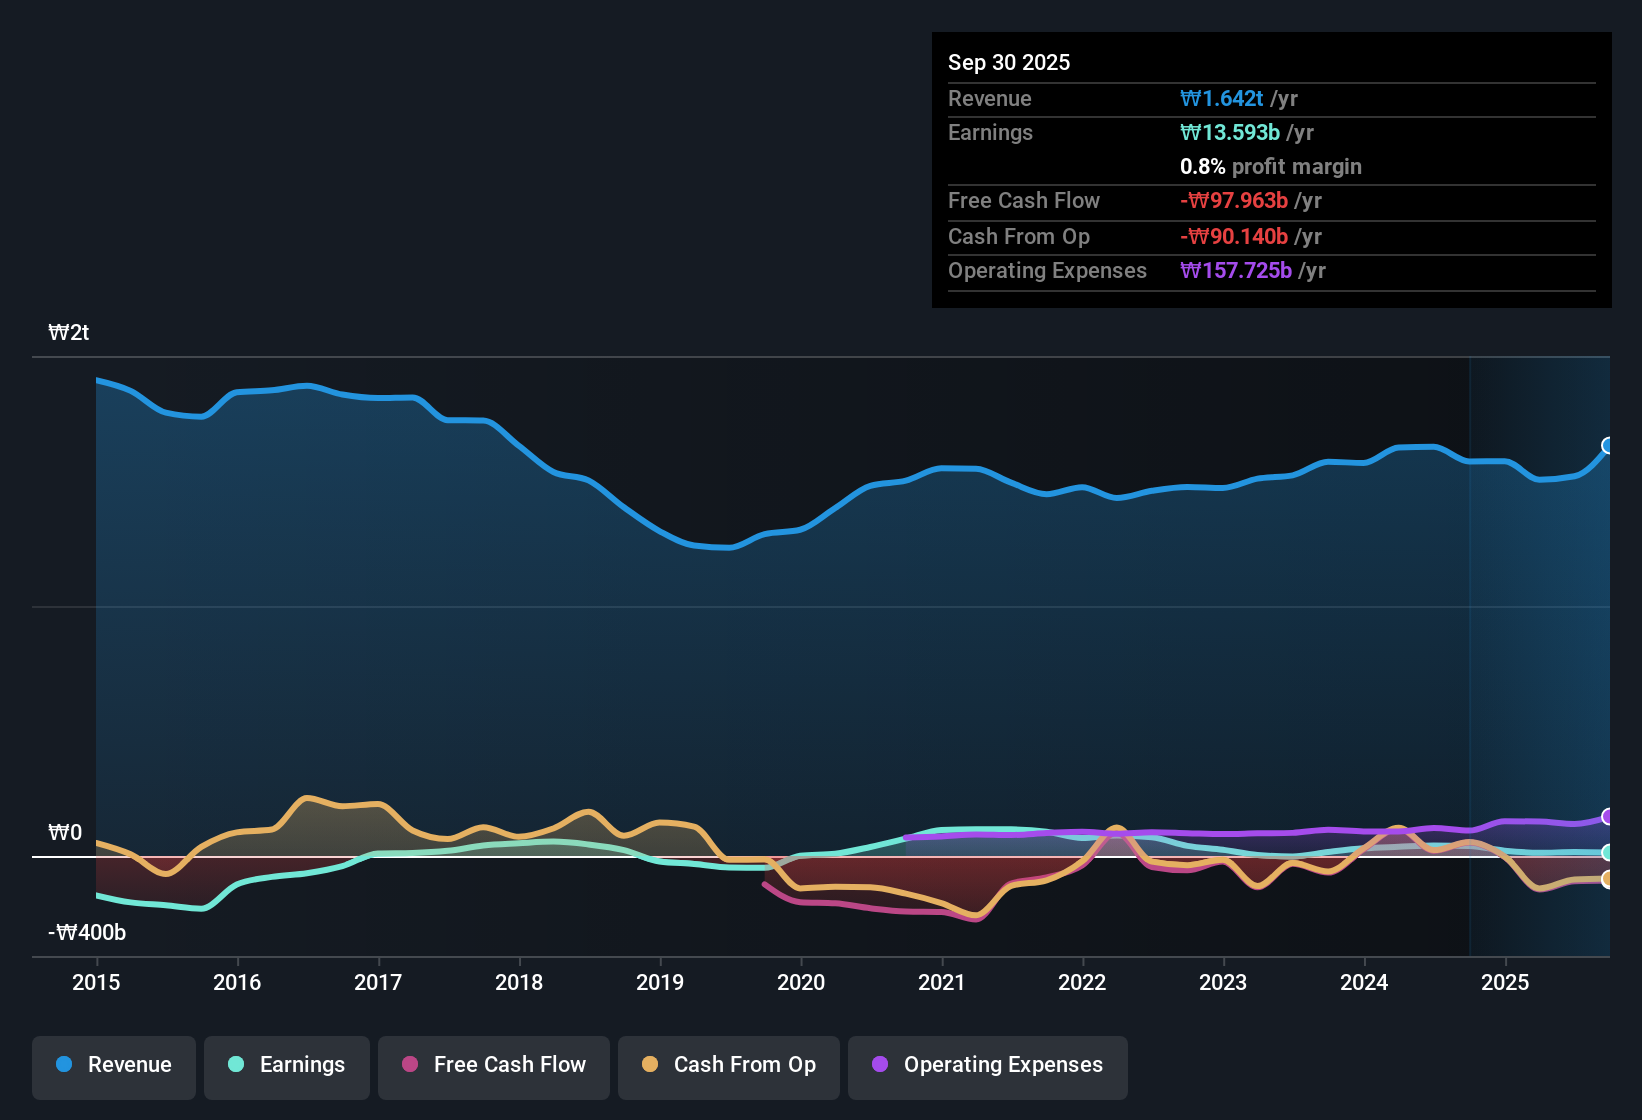Toggle the Revenue series visibility
The height and width of the screenshot is (1120, 1642).
click(113, 1065)
